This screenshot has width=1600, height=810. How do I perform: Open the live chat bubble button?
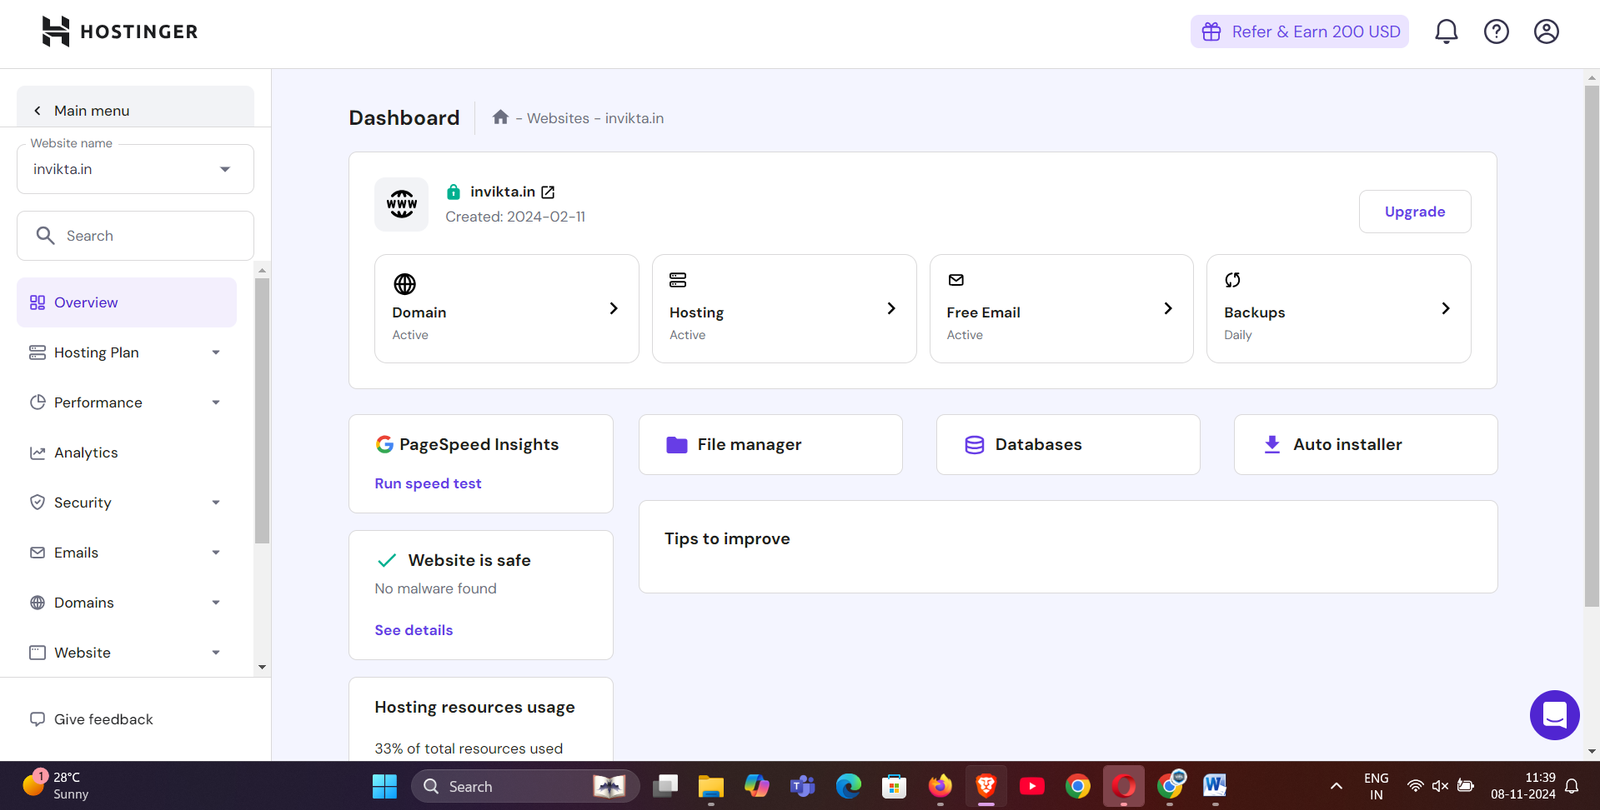point(1555,715)
